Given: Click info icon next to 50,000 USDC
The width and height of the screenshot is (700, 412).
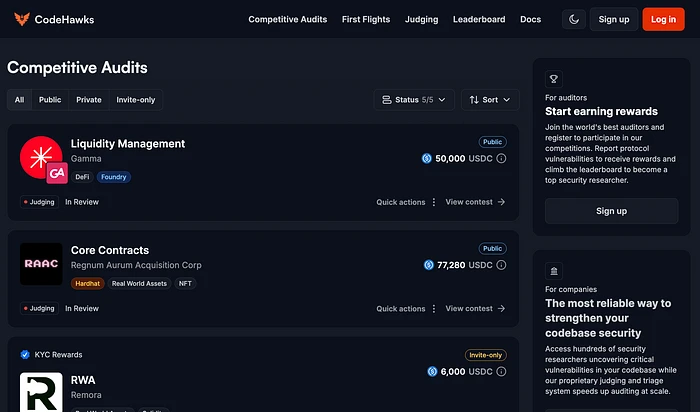Looking at the screenshot, I should (501, 158).
